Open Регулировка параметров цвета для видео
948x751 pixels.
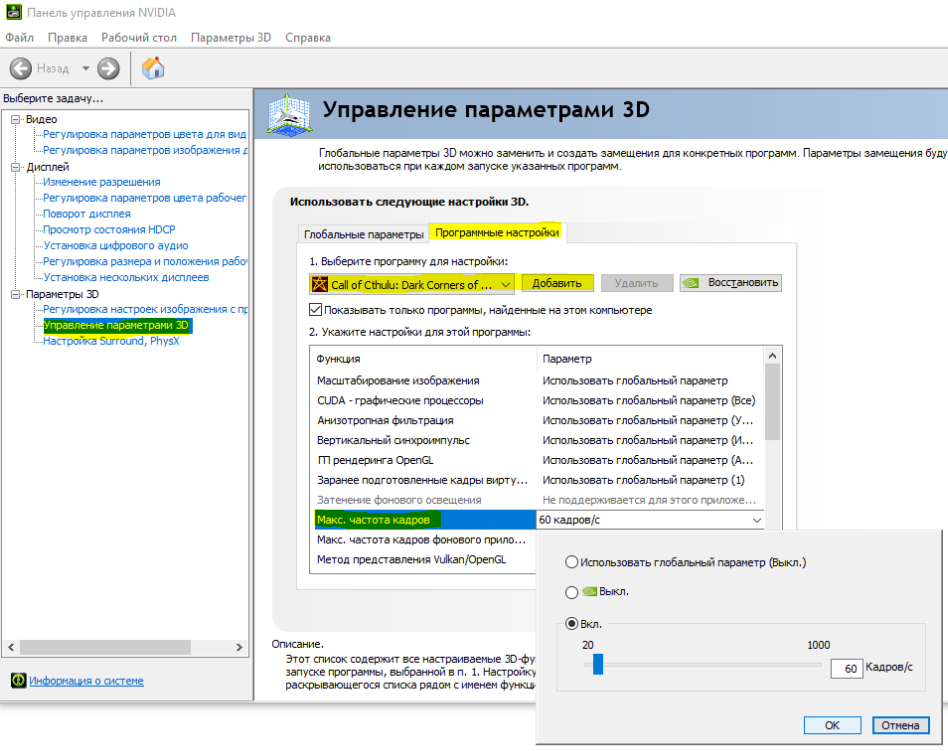tap(144, 134)
